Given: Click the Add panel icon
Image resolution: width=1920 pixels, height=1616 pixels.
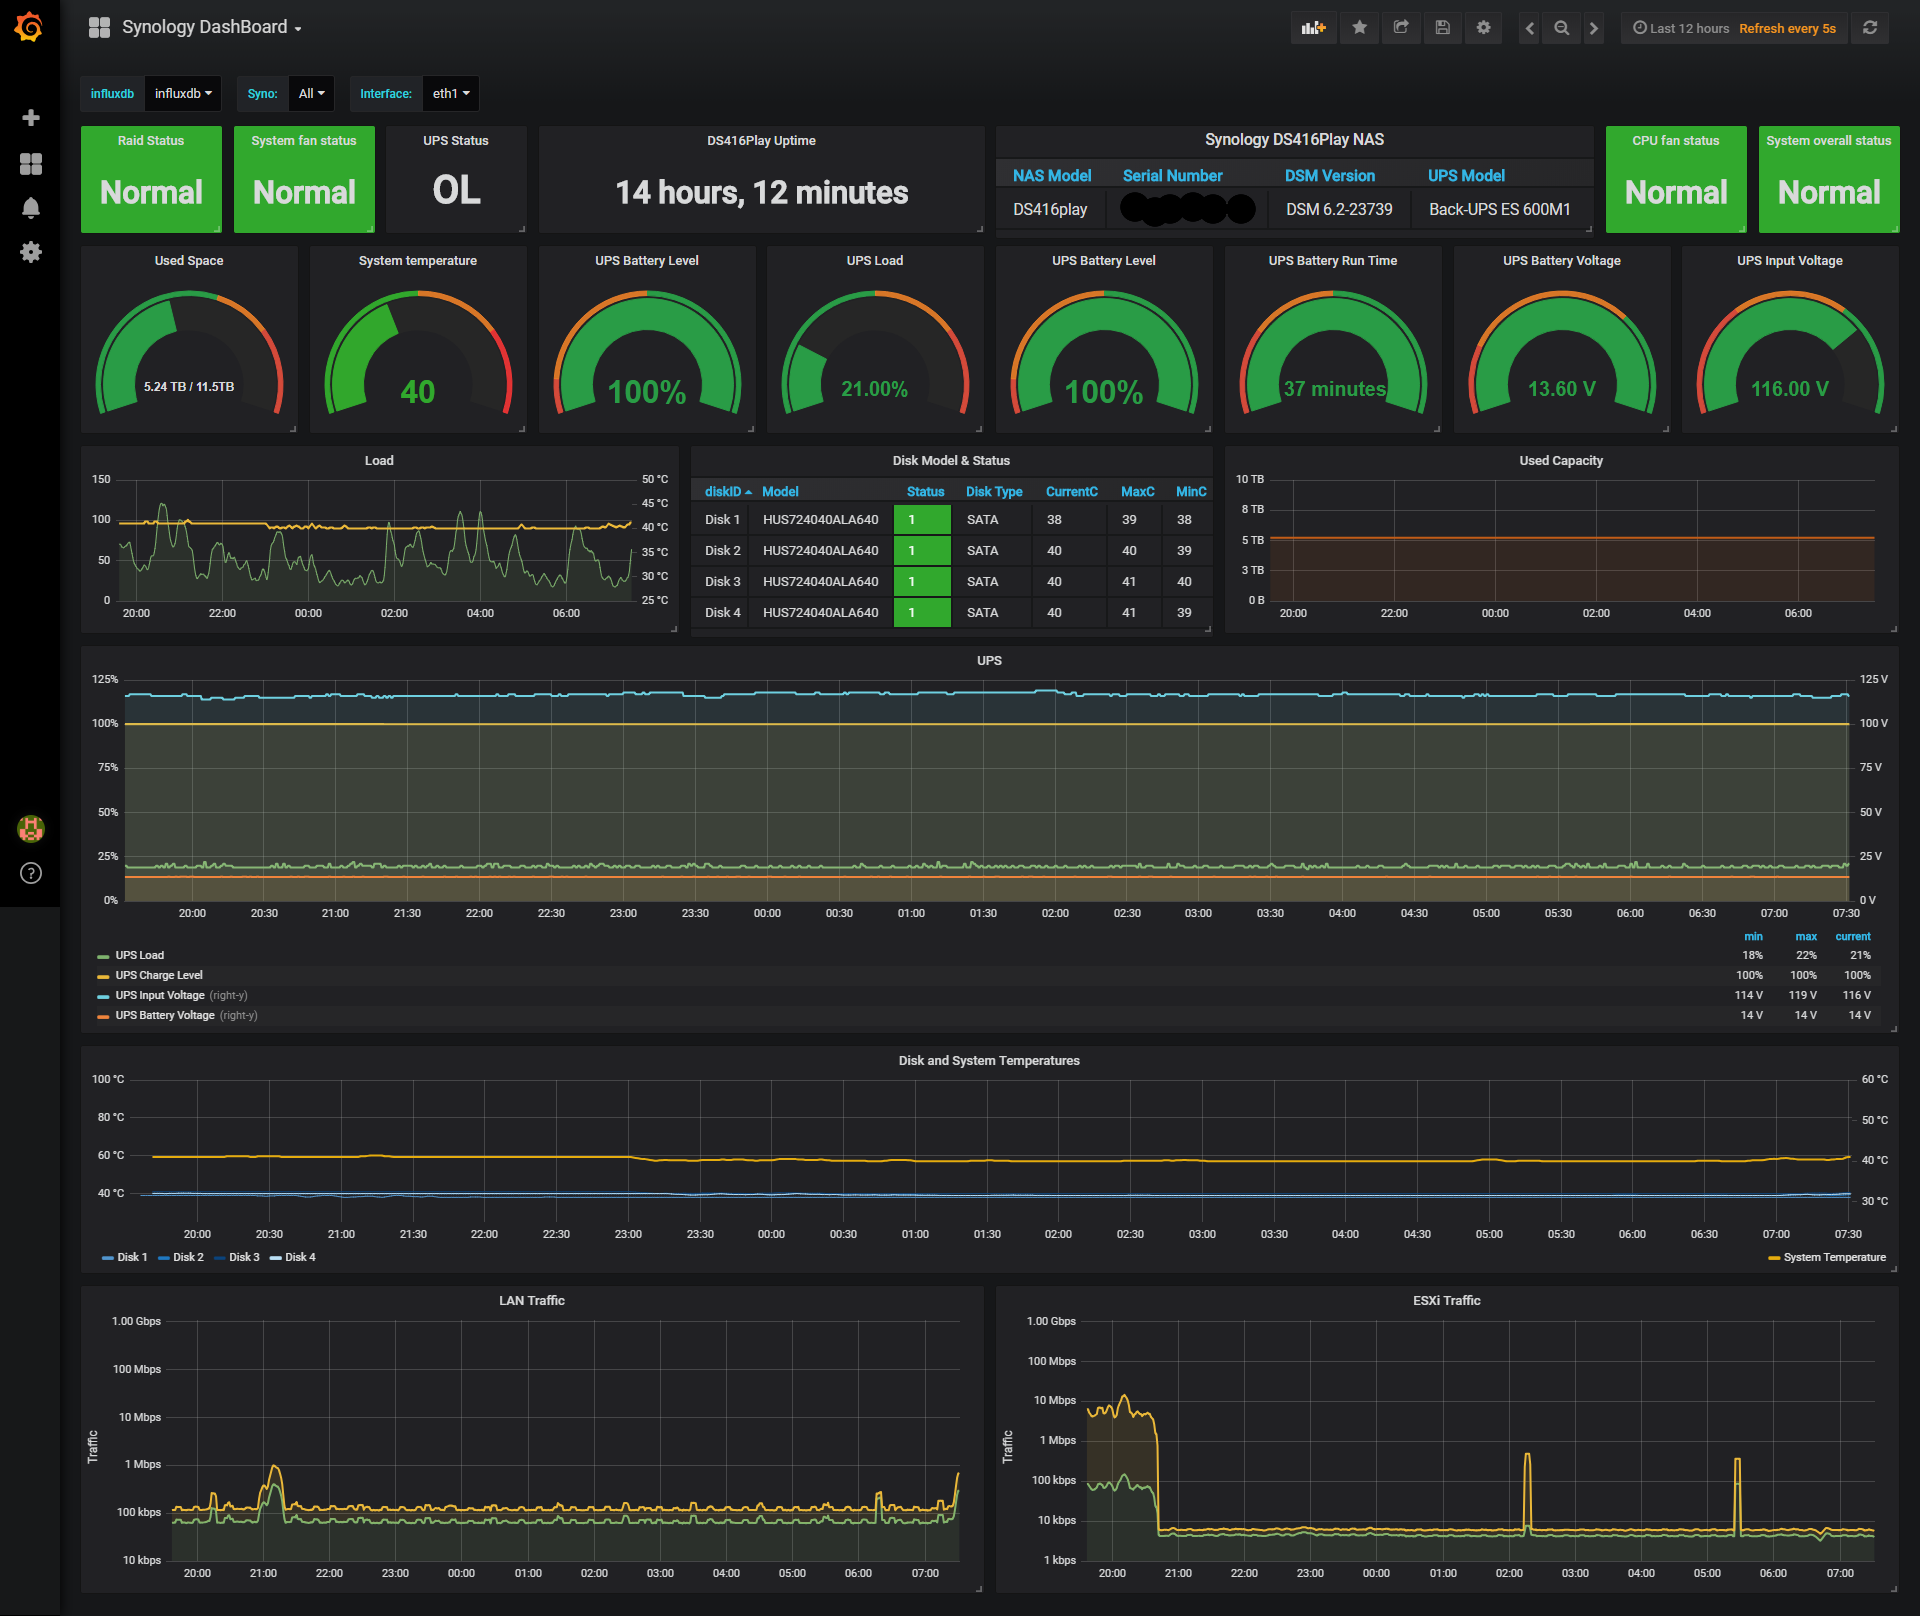Looking at the screenshot, I should pyautogui.click(x=1313, y=28).
